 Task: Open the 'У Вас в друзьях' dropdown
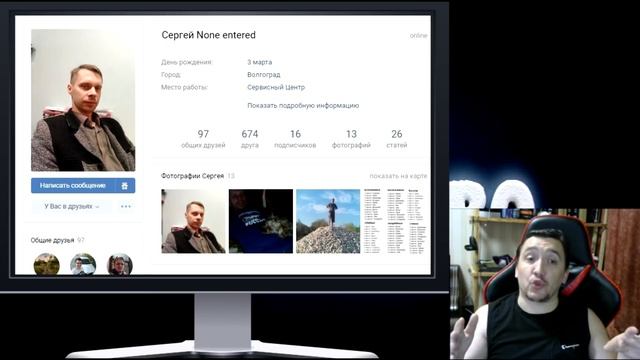coord(72,207)
